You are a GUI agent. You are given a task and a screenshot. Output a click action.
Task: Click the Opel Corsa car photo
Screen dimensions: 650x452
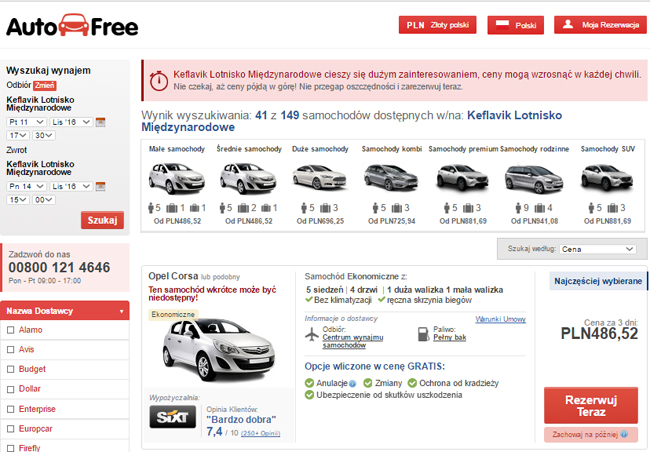(218, 350)
